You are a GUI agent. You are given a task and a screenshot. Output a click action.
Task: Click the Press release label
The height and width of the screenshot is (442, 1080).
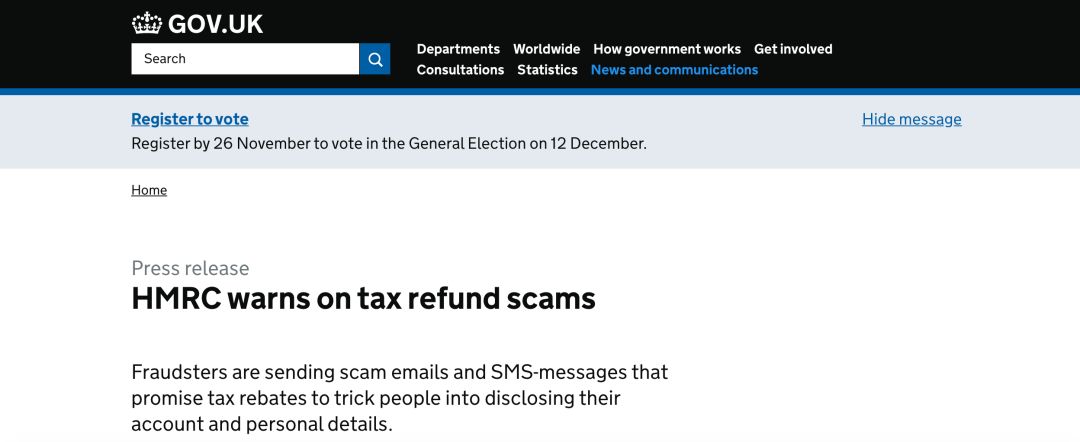[190, 268]
